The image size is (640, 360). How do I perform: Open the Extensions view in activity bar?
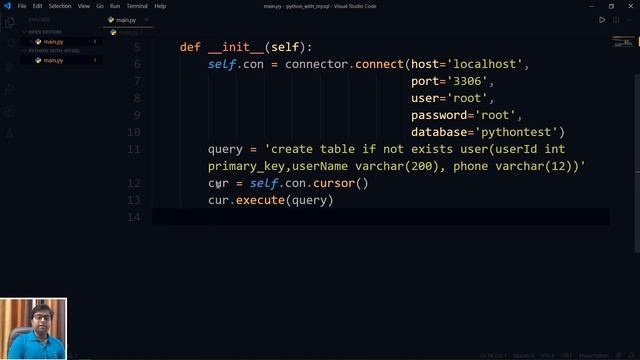[x=10, y=111]
